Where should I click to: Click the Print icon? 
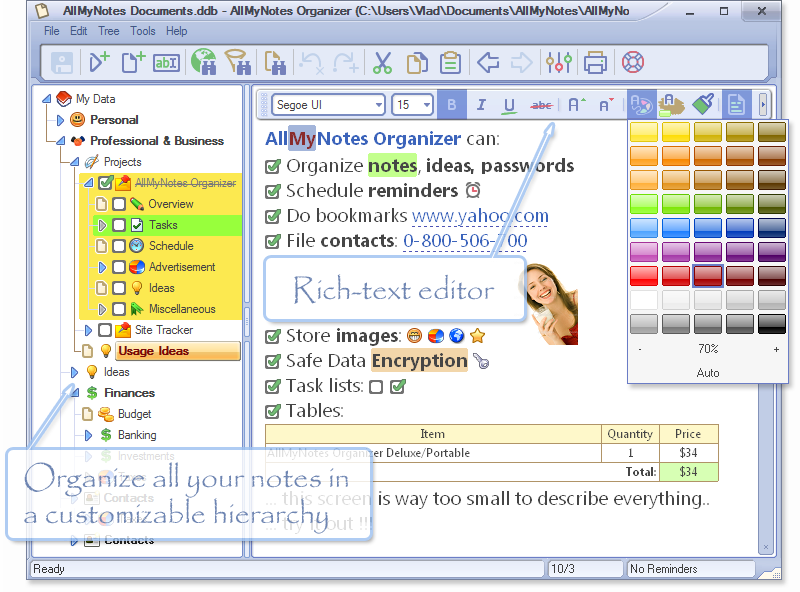tap(595, 63)
